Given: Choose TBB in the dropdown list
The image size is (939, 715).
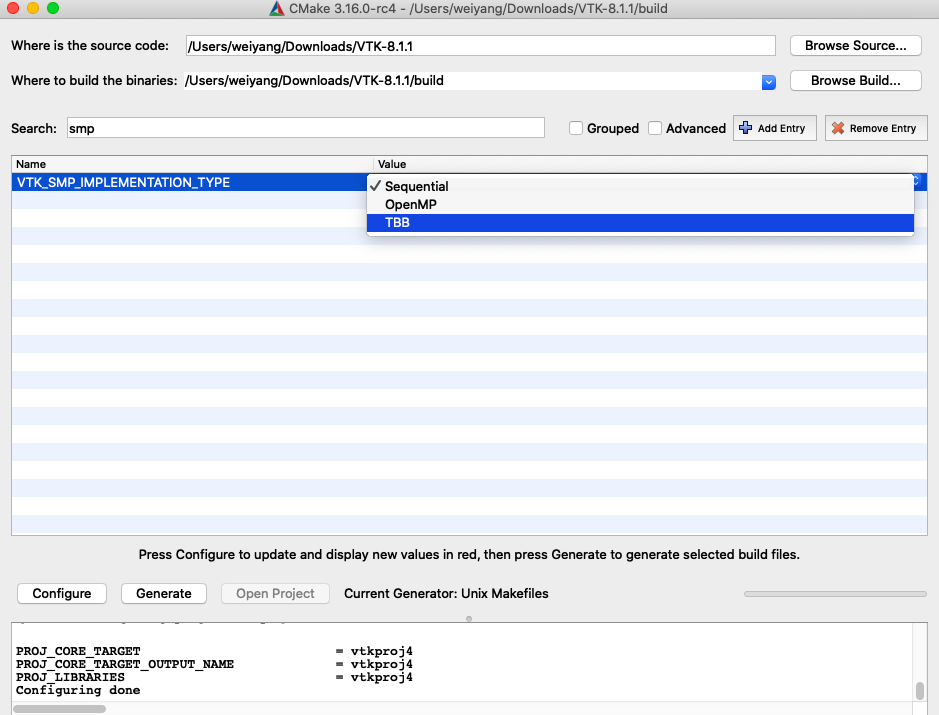Looking at the screenshot, I should [x=640, y=223].
